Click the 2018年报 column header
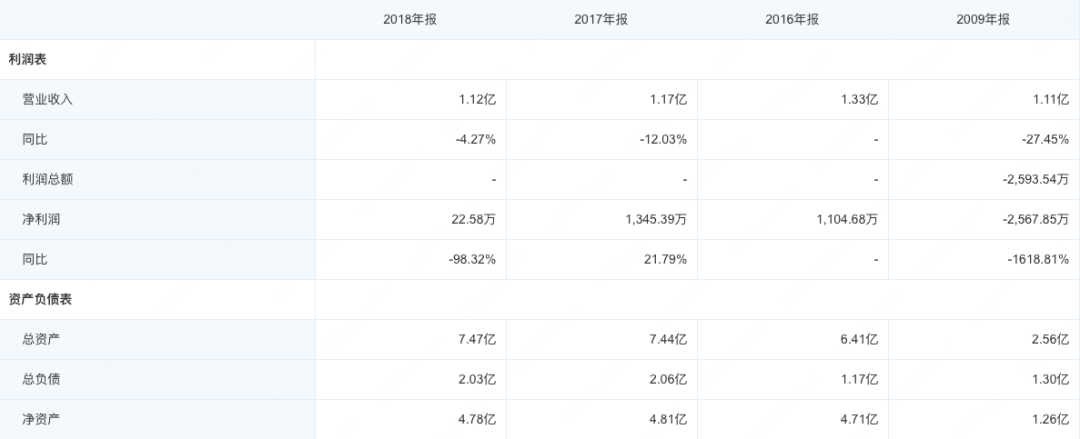 (x=411, y=20)
